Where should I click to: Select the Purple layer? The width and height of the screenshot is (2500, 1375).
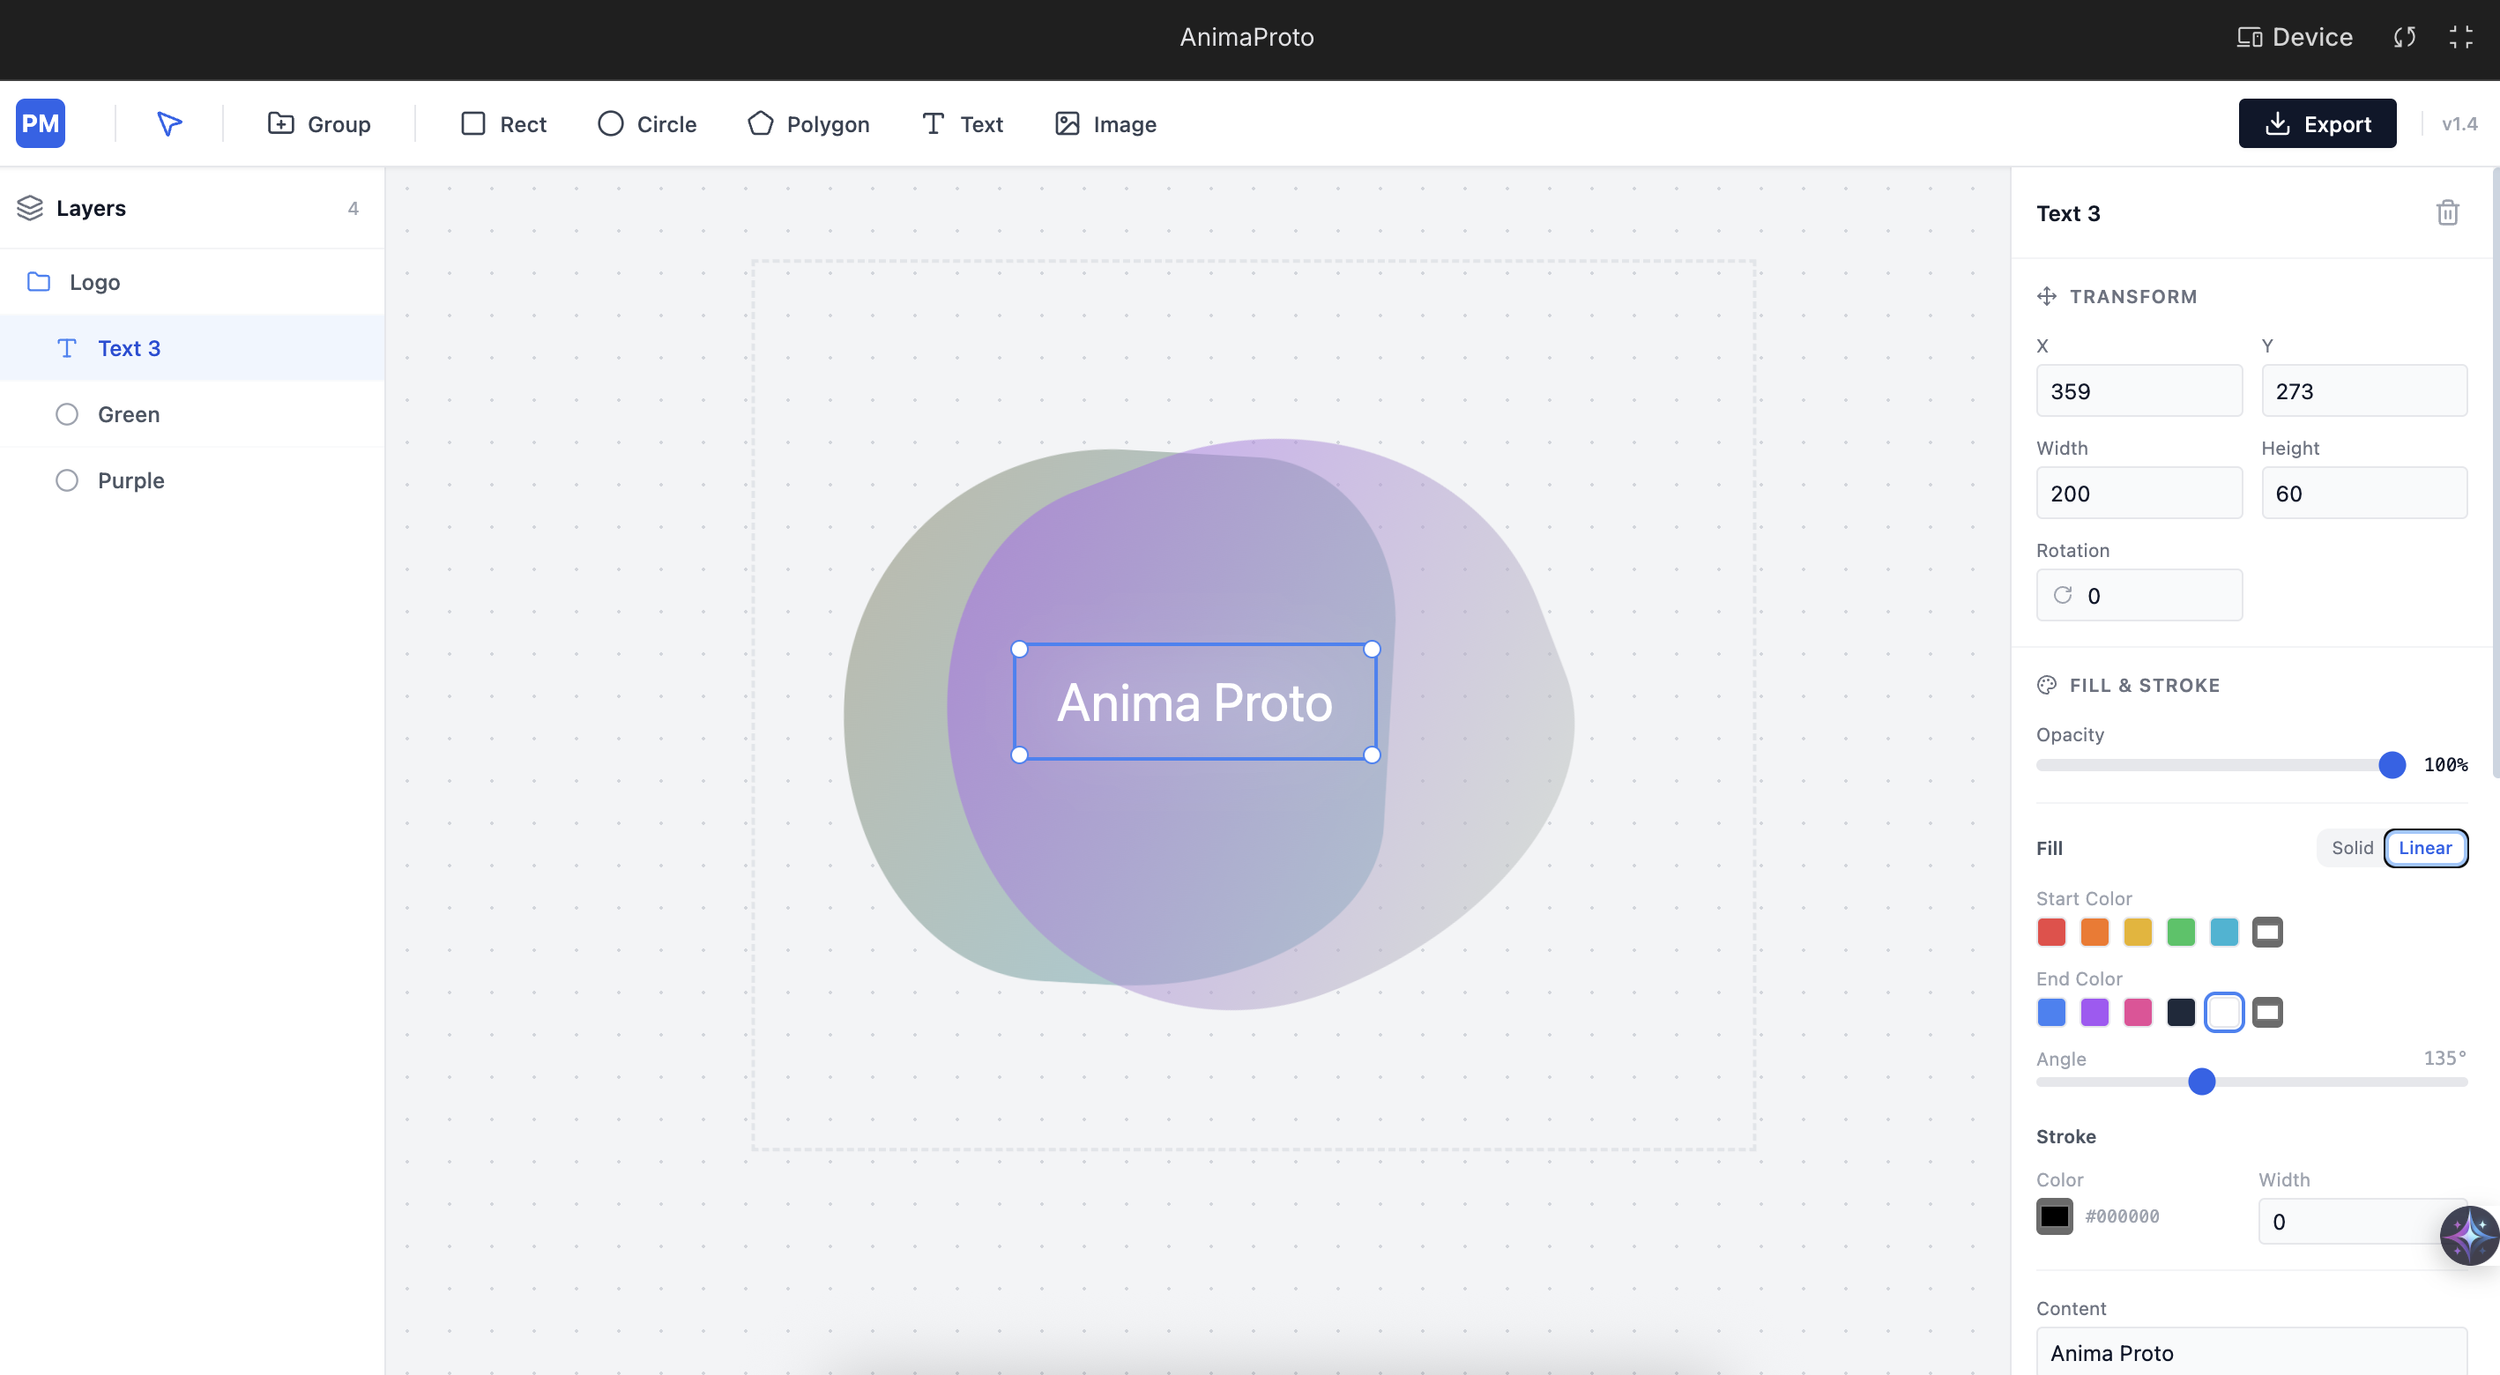(x=130, y=480)
